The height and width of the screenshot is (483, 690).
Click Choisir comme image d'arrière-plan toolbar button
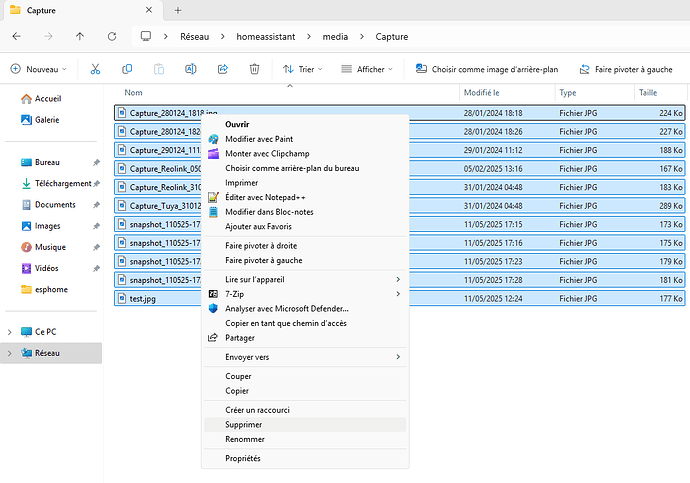pyautogui.click(x=487, y=69)
